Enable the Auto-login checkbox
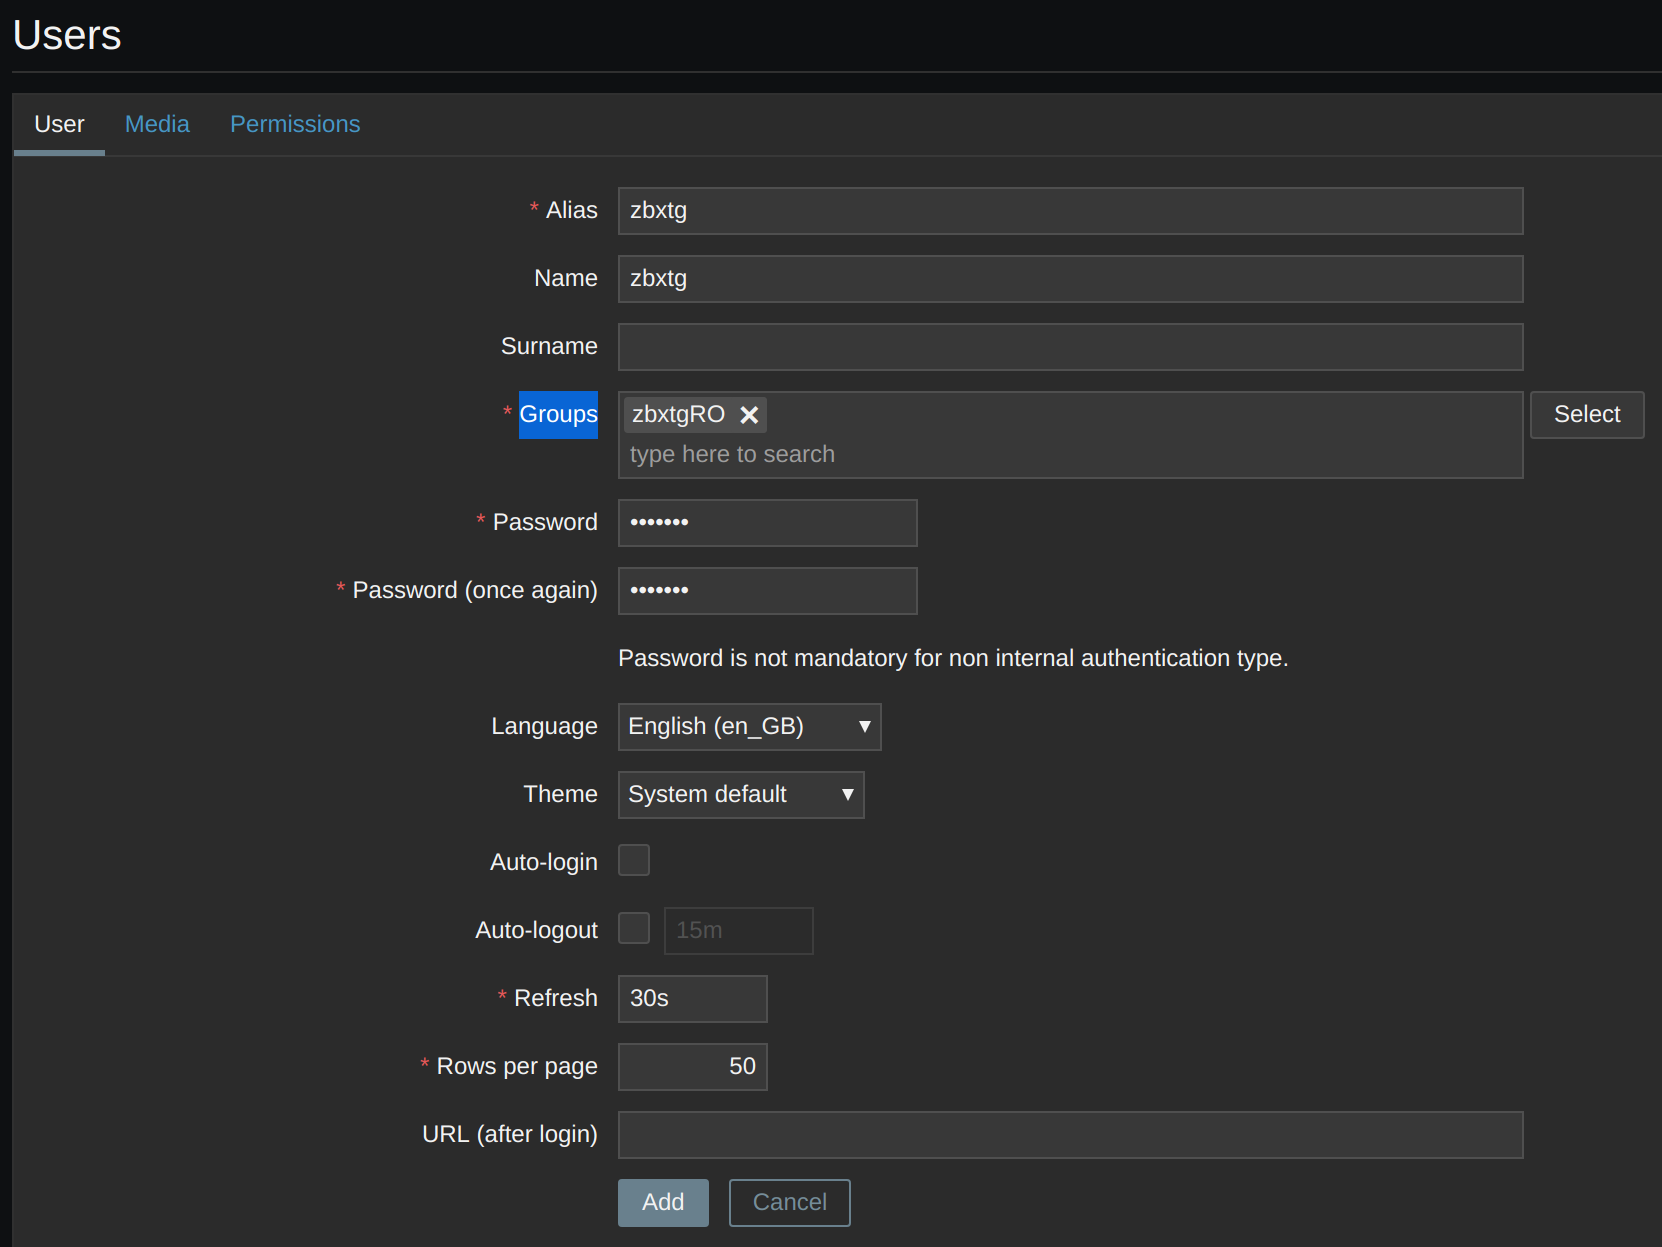This screenshot has width=1662, height=1247. 634,860
